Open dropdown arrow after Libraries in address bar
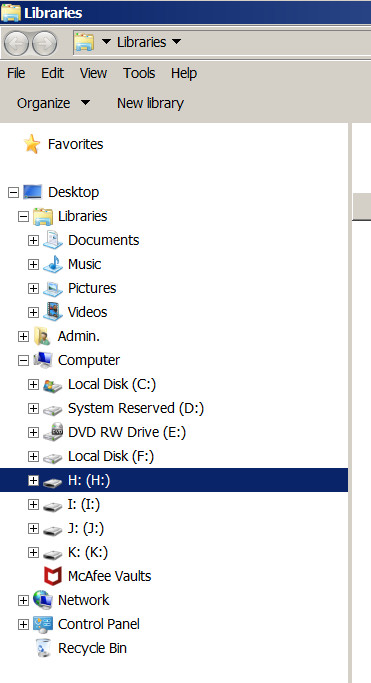 coord(176,42)
